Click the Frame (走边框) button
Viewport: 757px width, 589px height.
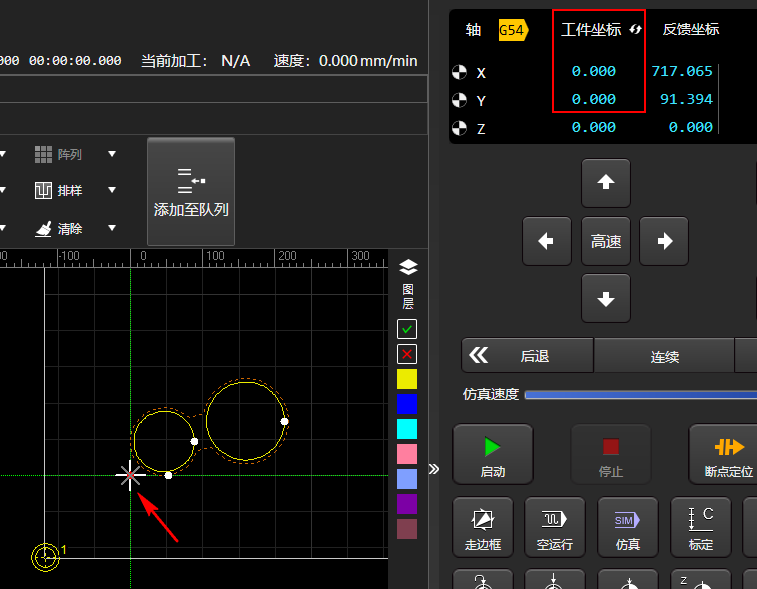[483, 527]
